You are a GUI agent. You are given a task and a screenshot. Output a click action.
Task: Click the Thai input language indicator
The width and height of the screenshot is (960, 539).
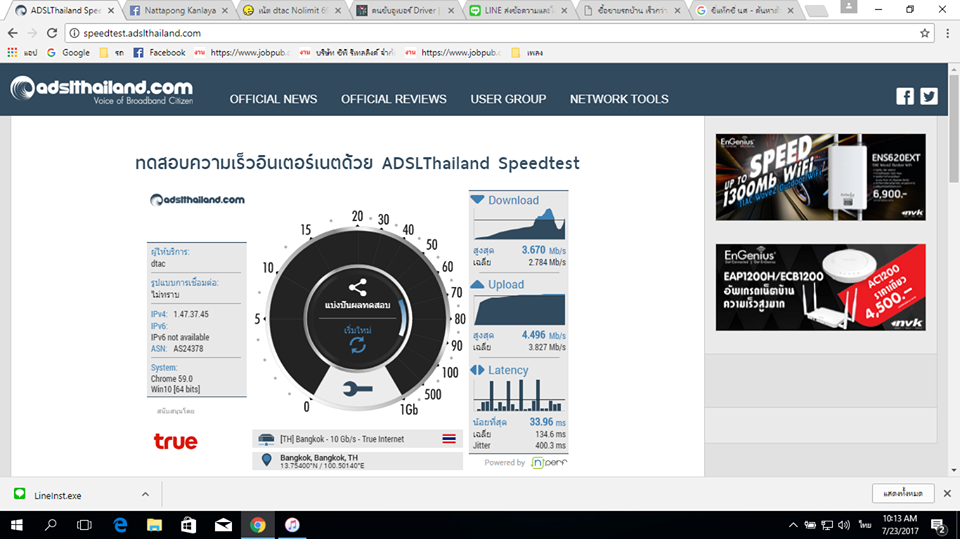click(x=864, y=525)
